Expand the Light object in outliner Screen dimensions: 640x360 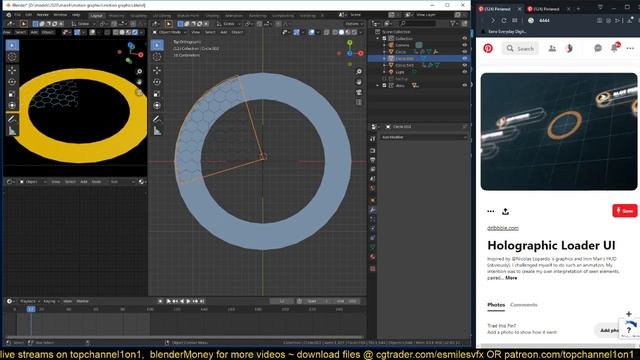(x=384, y=72)
